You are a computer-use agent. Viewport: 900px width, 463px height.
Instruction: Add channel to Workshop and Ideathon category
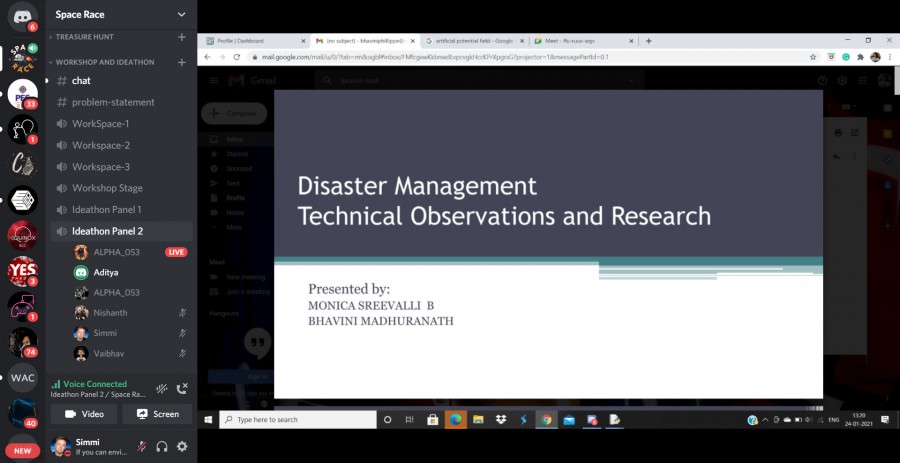(181, 62)
